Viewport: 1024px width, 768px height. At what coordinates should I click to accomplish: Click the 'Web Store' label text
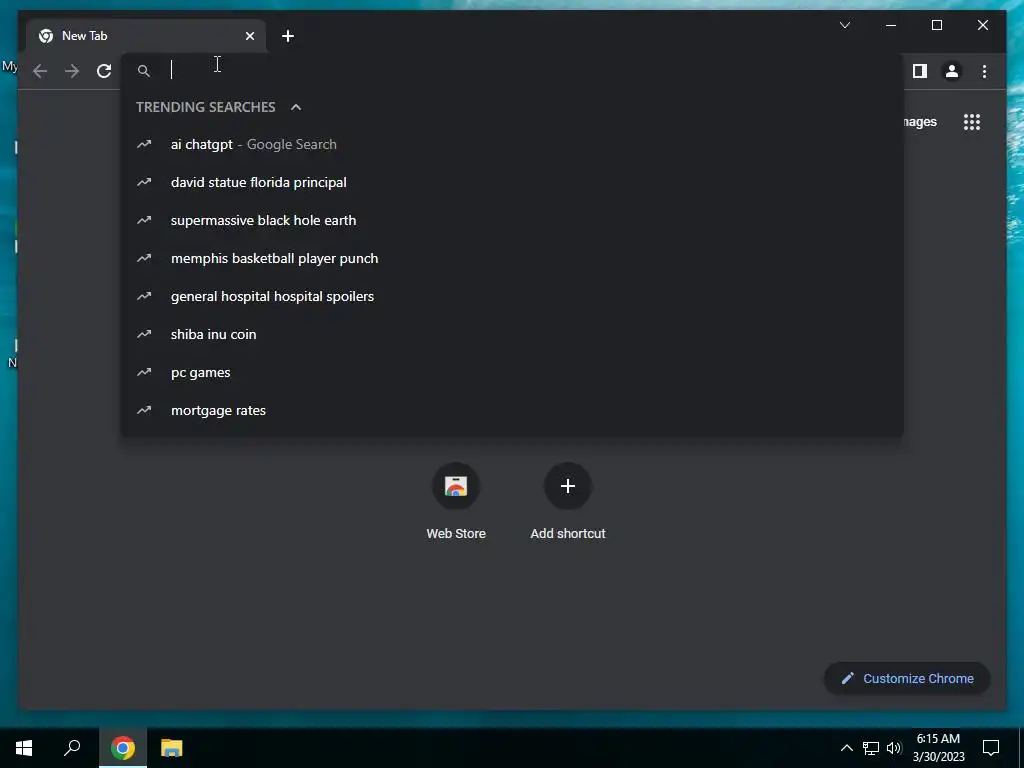456,534
